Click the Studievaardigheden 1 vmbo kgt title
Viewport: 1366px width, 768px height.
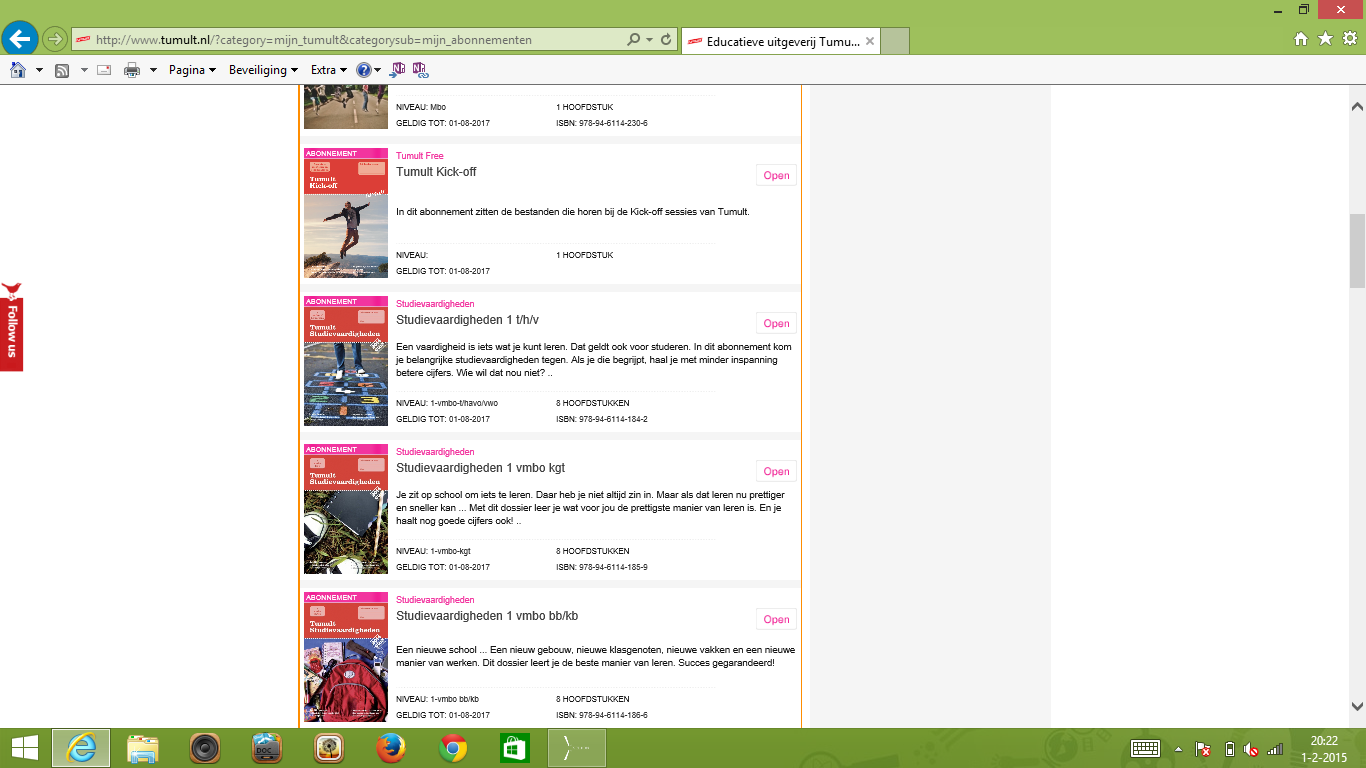[481, 468]
